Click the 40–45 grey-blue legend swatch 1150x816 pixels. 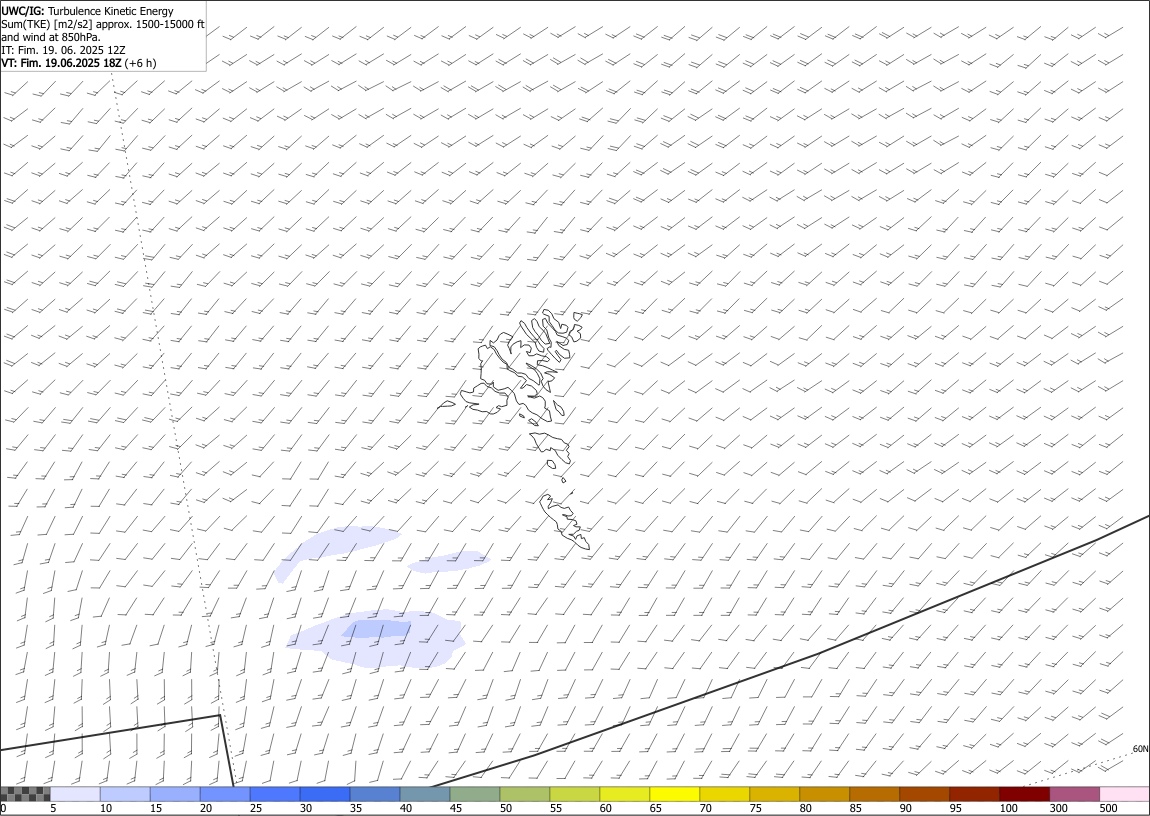[425, 794]
